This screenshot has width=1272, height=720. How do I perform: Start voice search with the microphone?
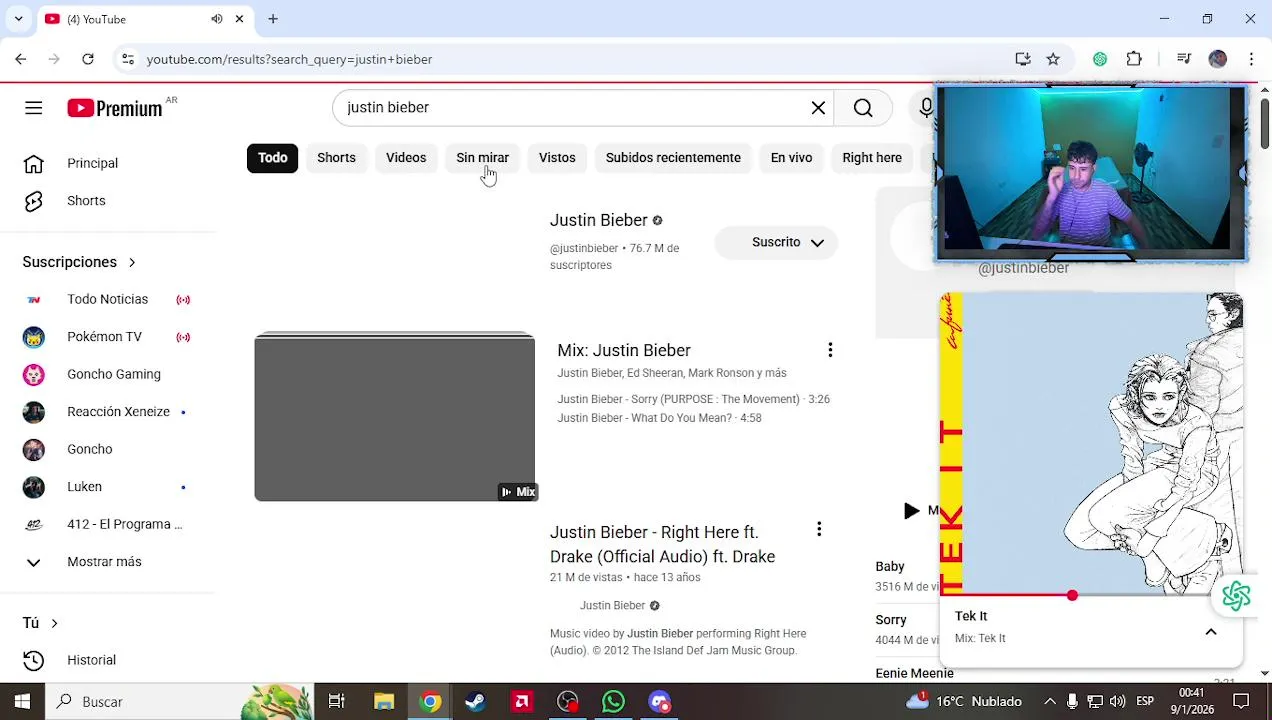(x=926, y=107)
